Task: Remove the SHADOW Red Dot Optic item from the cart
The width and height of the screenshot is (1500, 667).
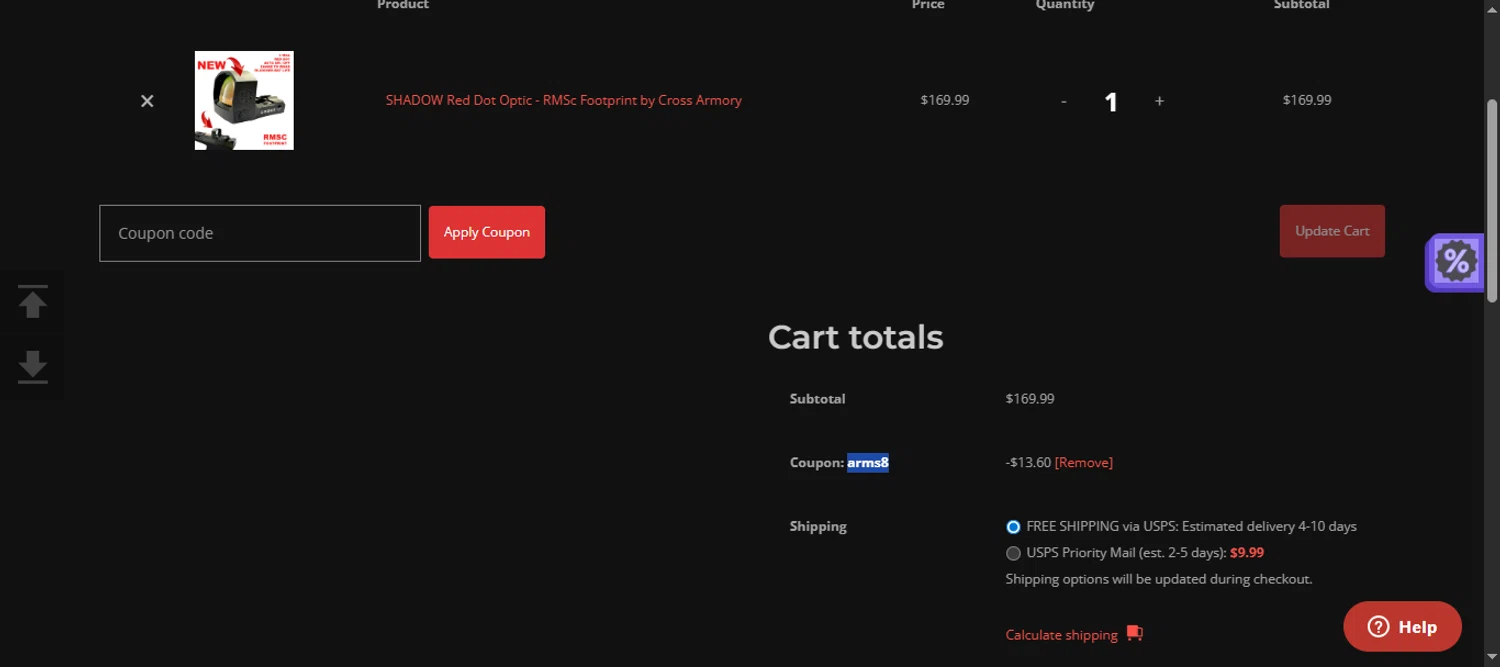Action: click(x=147, y=101)
